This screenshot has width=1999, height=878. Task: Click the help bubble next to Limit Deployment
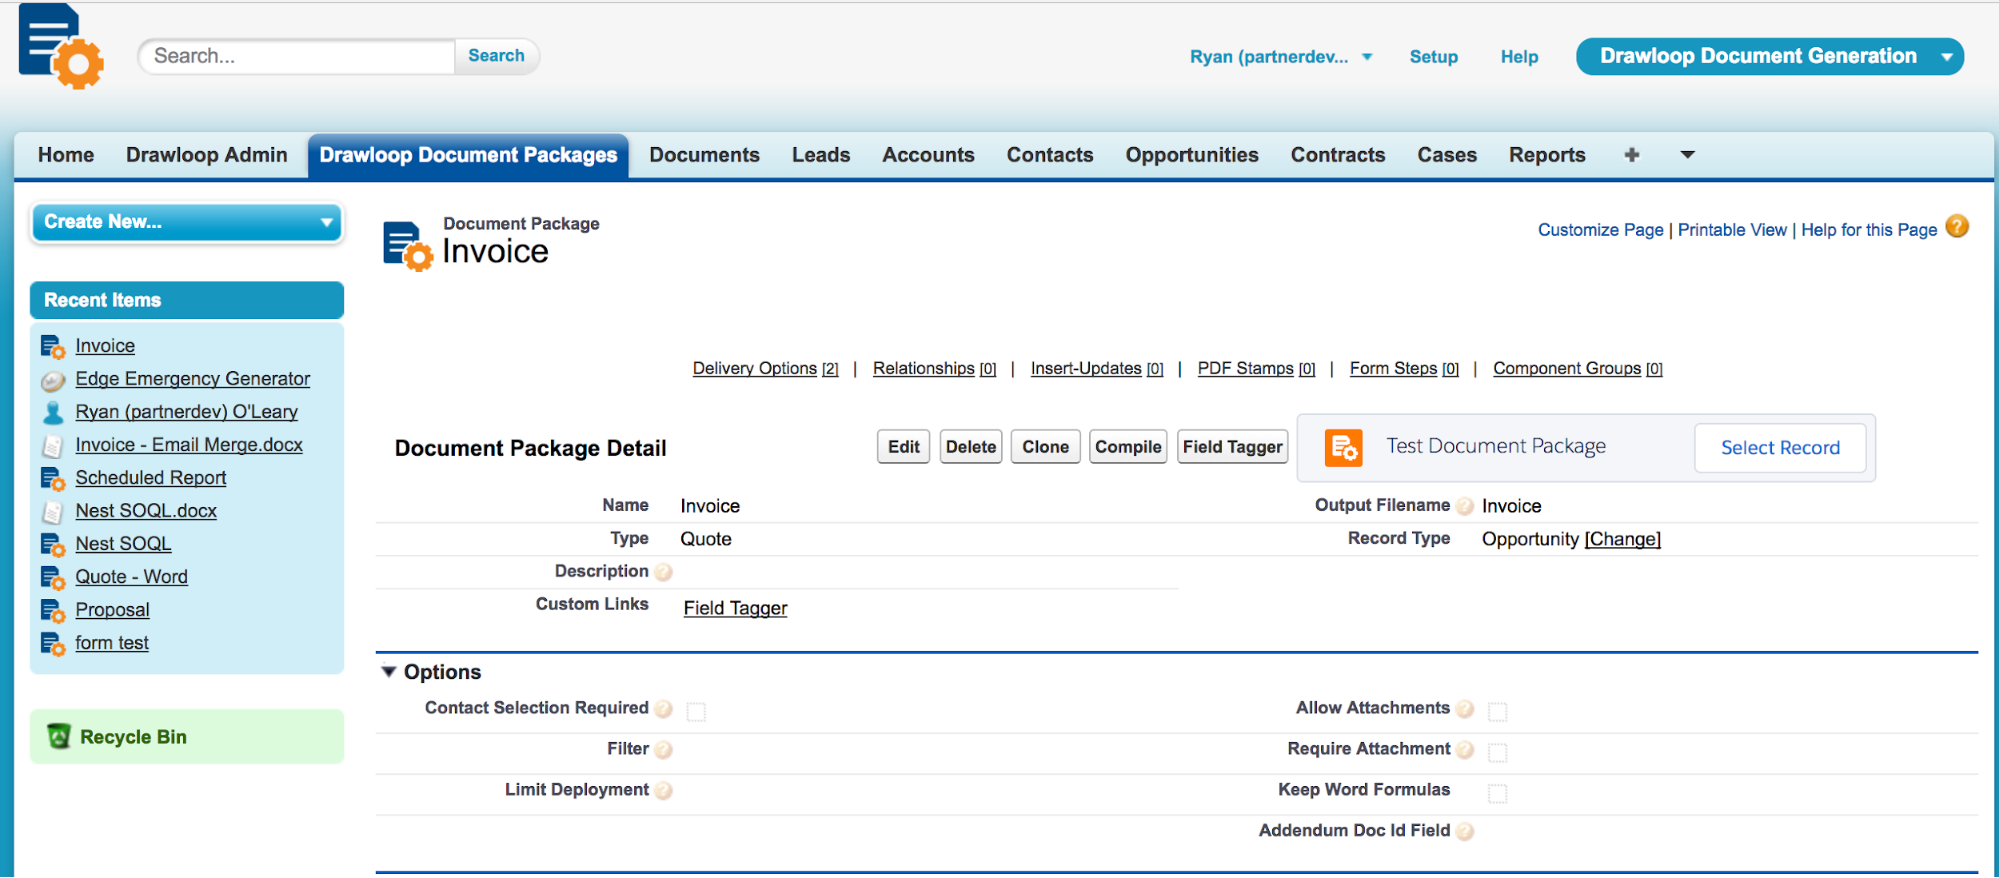(x=663, y=791)
